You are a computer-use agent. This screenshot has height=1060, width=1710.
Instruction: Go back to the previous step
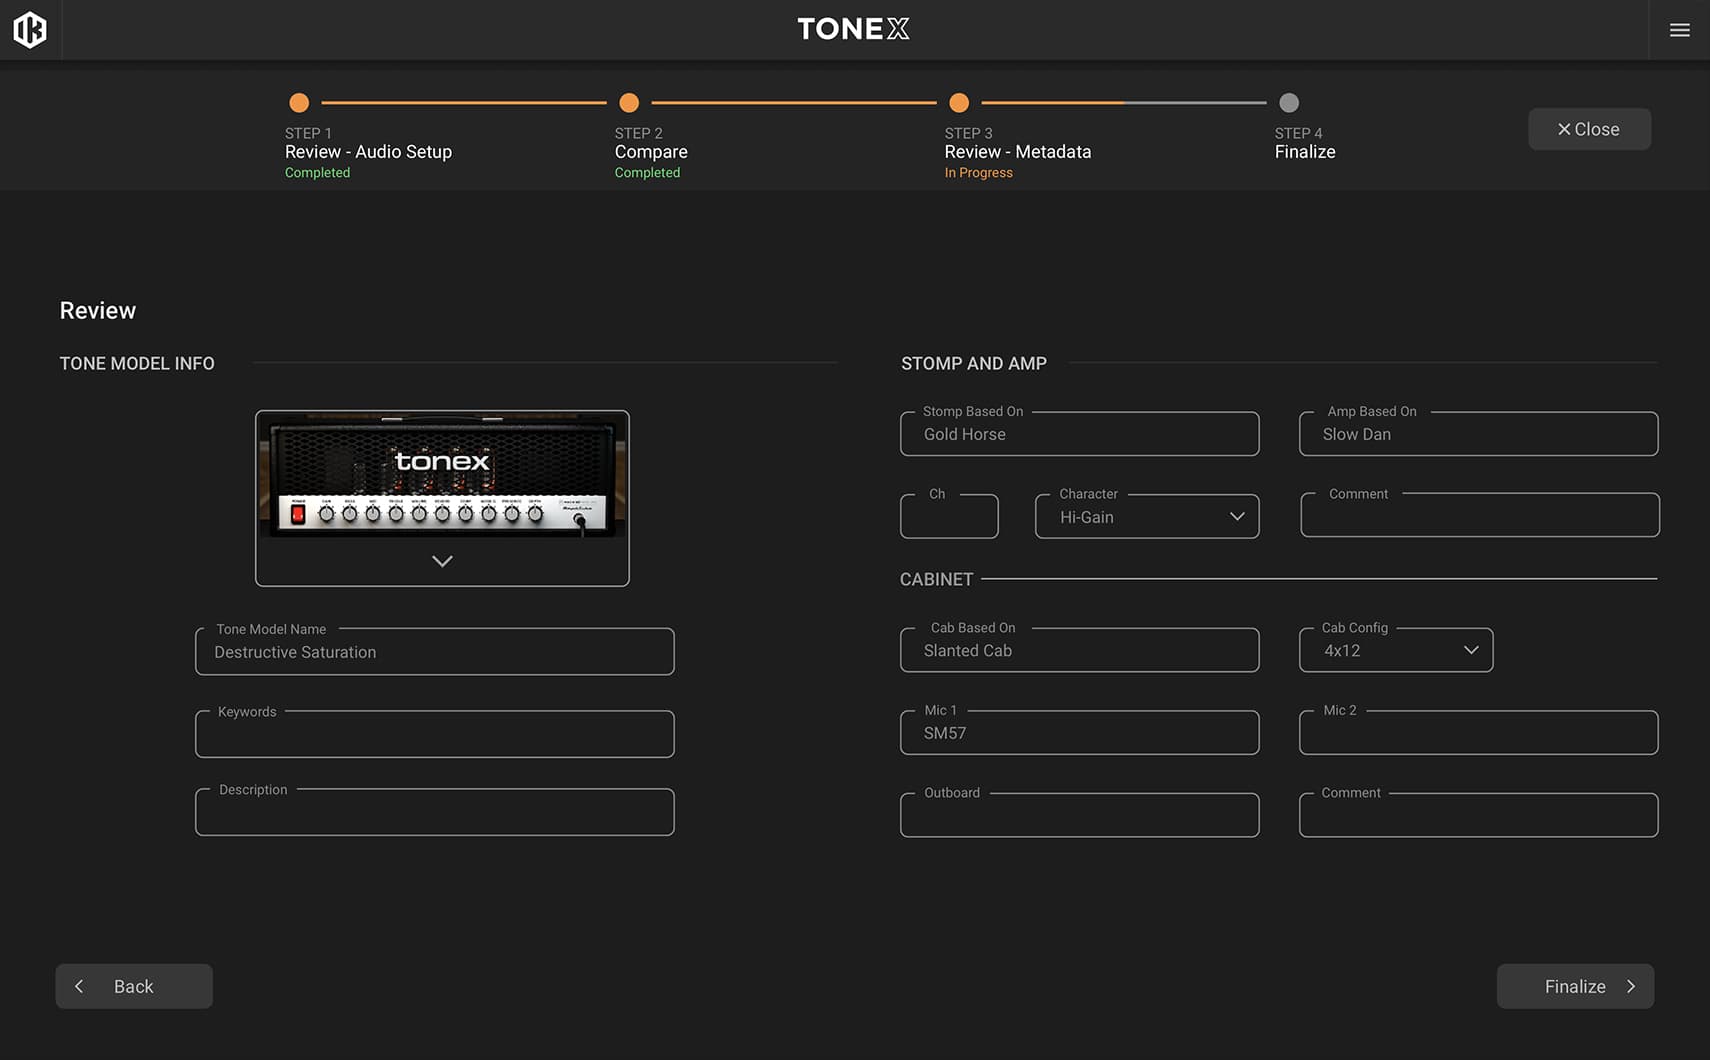coord(134,986)
